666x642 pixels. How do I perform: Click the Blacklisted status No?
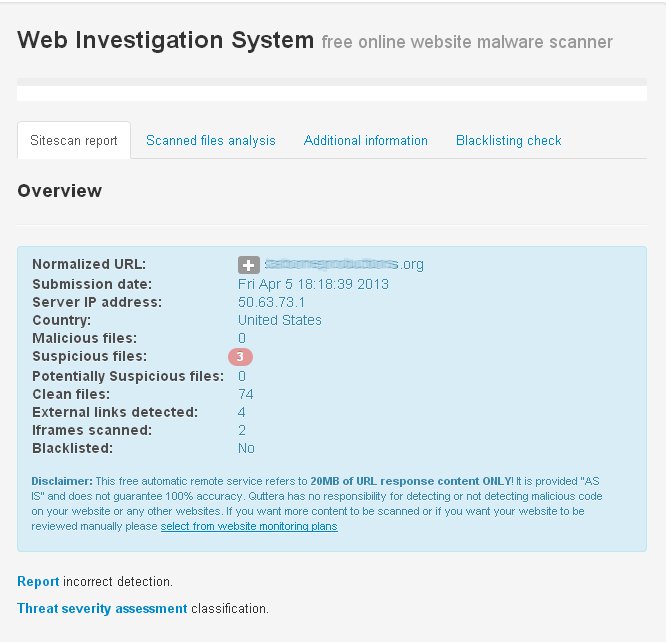(x=246, y=448)
